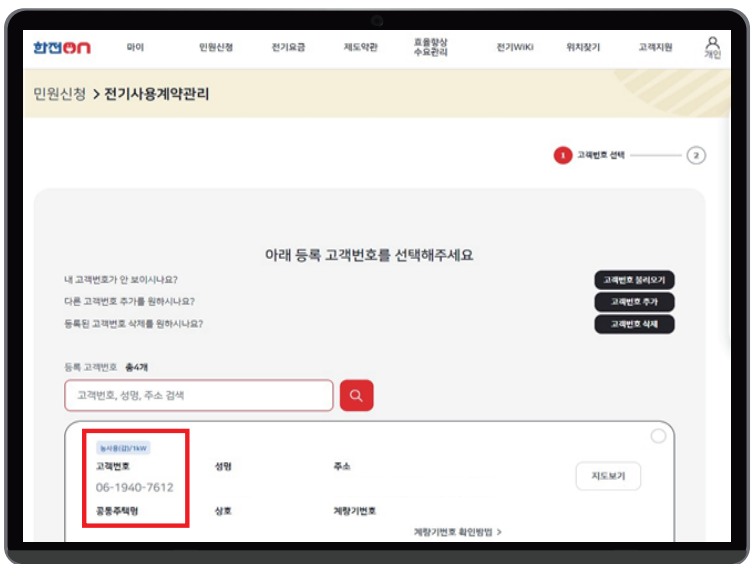This screenshot has height=564, width=753.
Task: Open the 전기요금 menu
Action: point(288,47)
